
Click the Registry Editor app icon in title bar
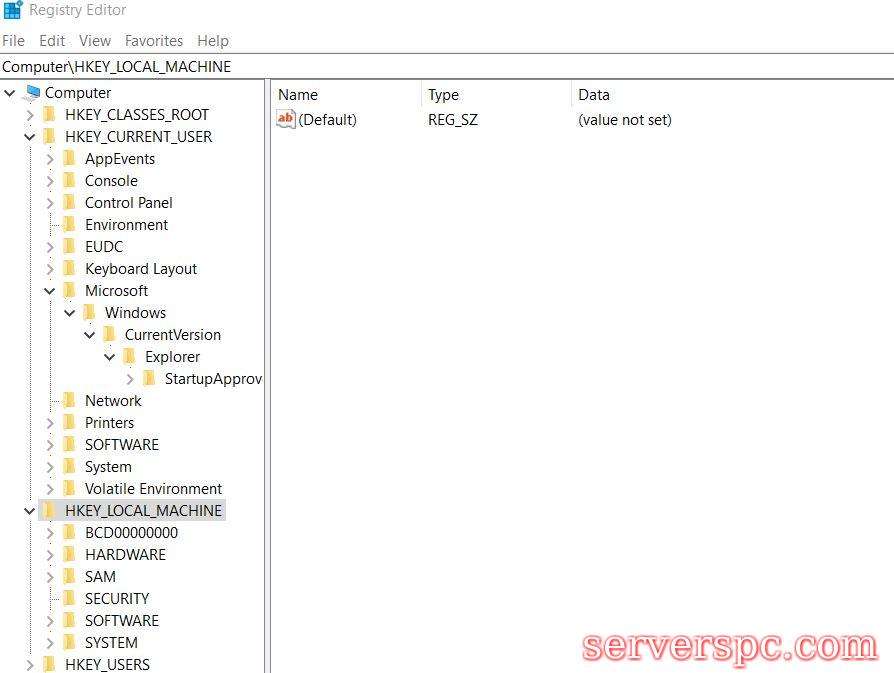tap(13, 11)
